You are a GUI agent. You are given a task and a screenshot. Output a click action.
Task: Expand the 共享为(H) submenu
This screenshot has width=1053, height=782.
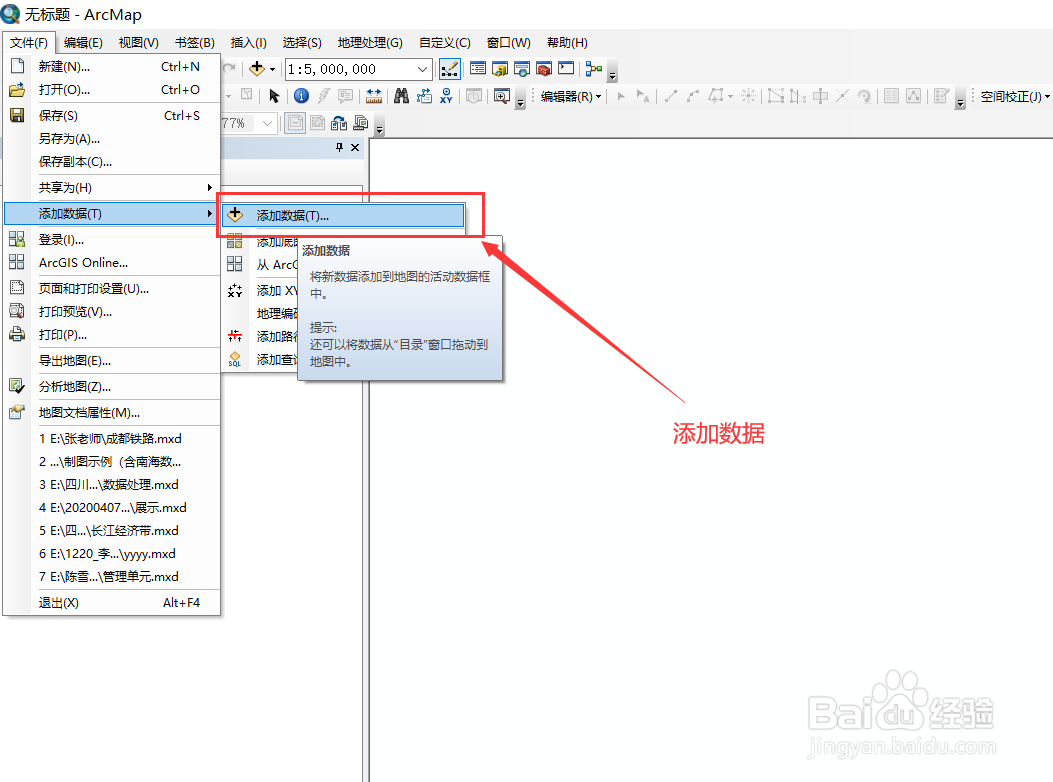(112, 187)
